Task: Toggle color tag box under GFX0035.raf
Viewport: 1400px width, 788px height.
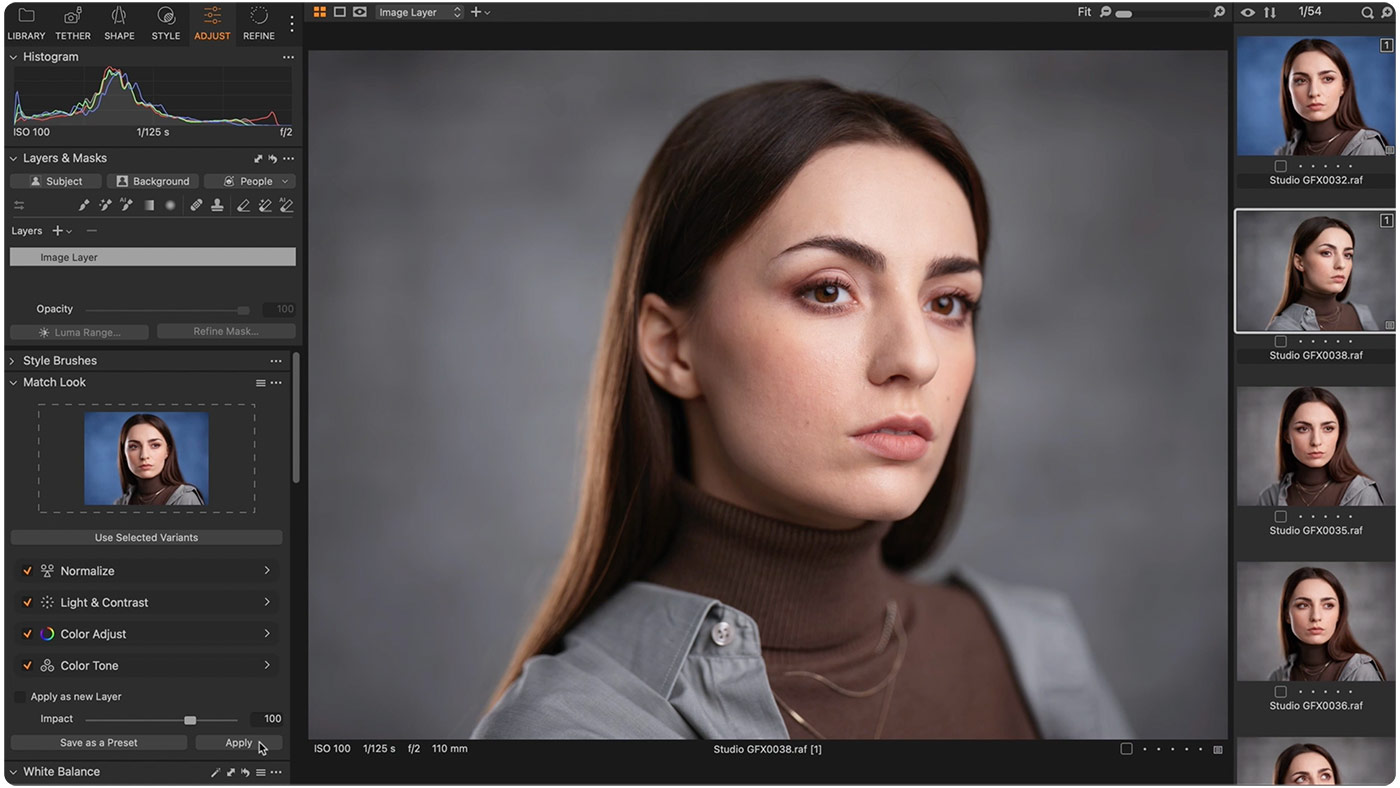Action: tap(1281, 517)
